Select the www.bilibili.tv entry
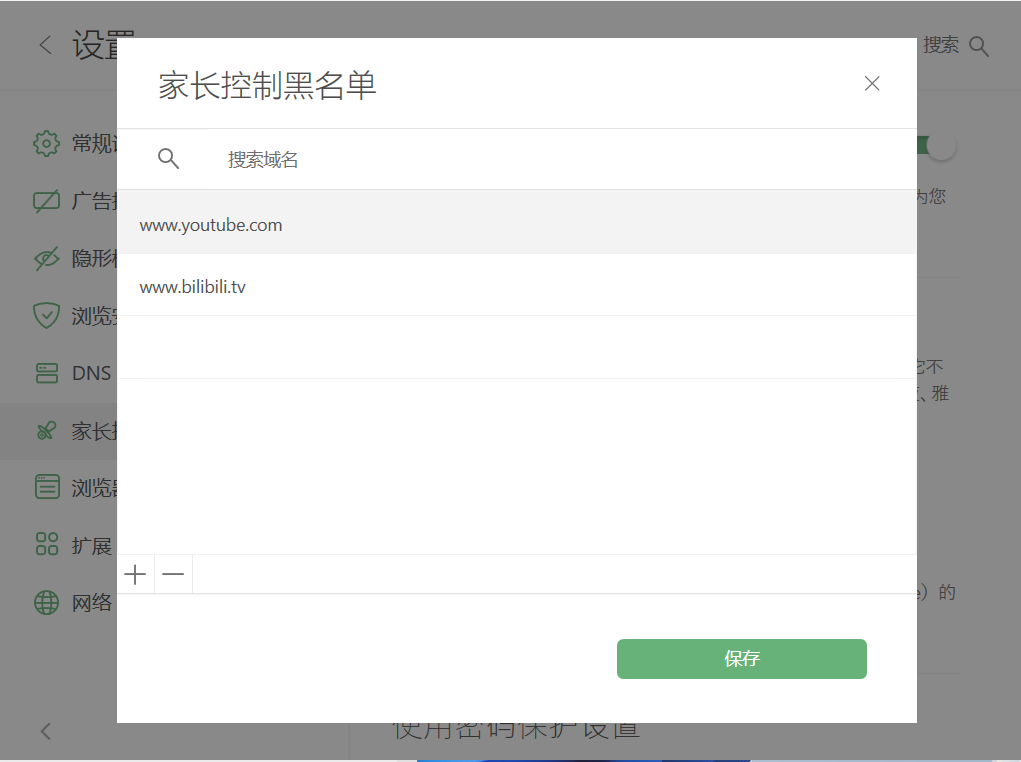 (x=516, y=285)
